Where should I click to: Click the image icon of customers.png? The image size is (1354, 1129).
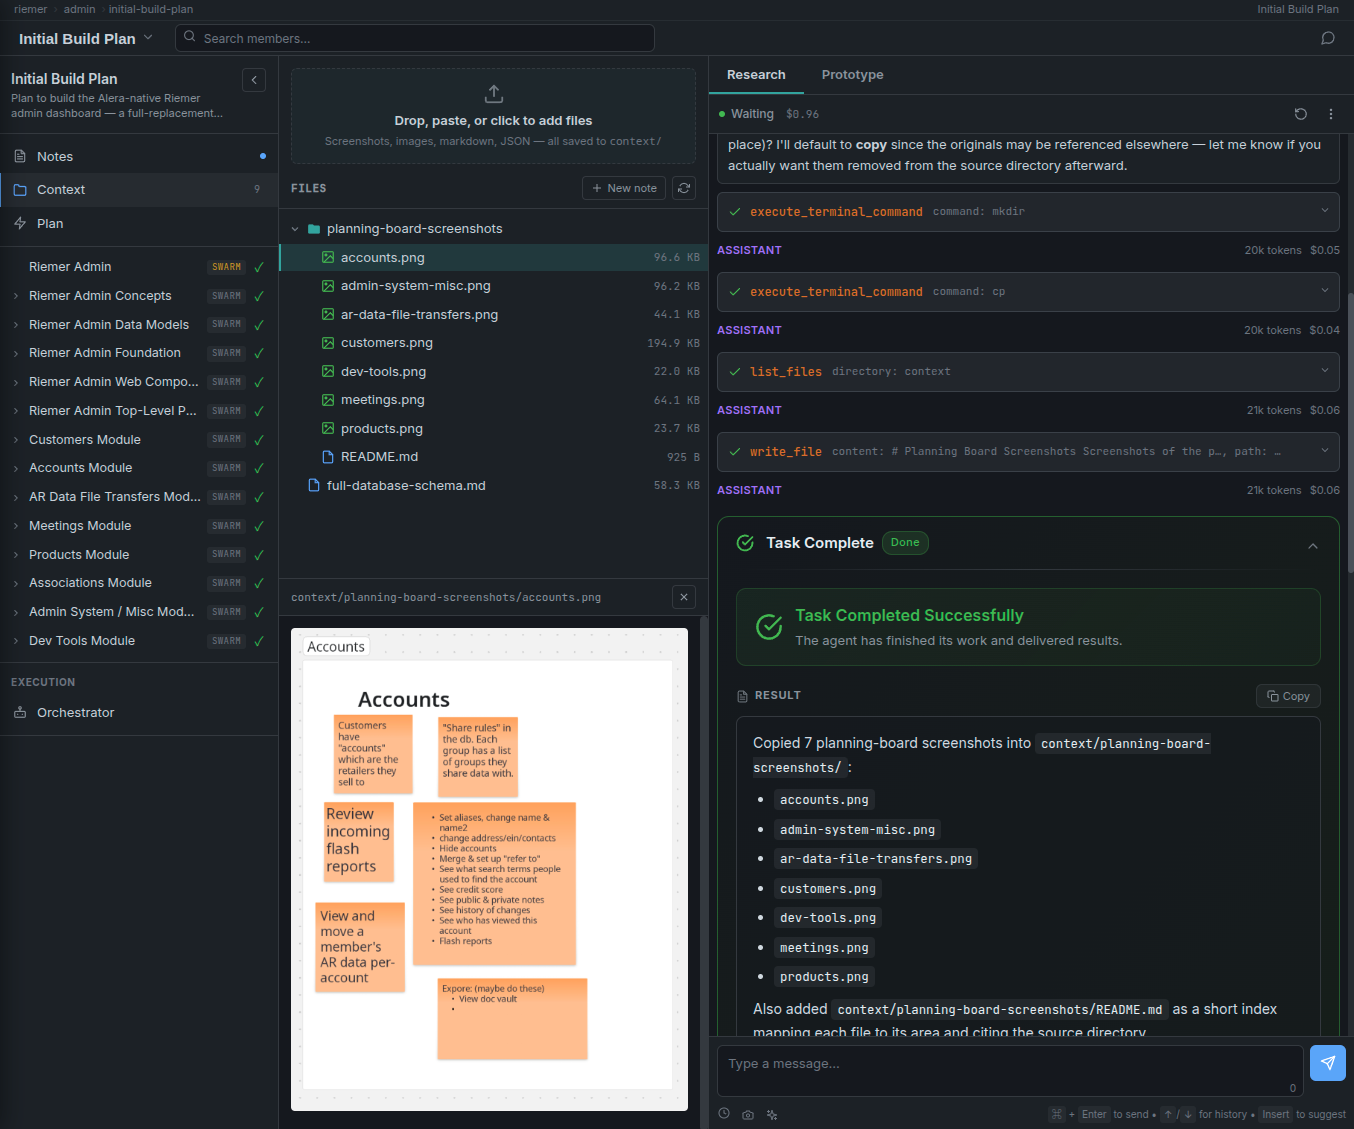coord(328,342)
